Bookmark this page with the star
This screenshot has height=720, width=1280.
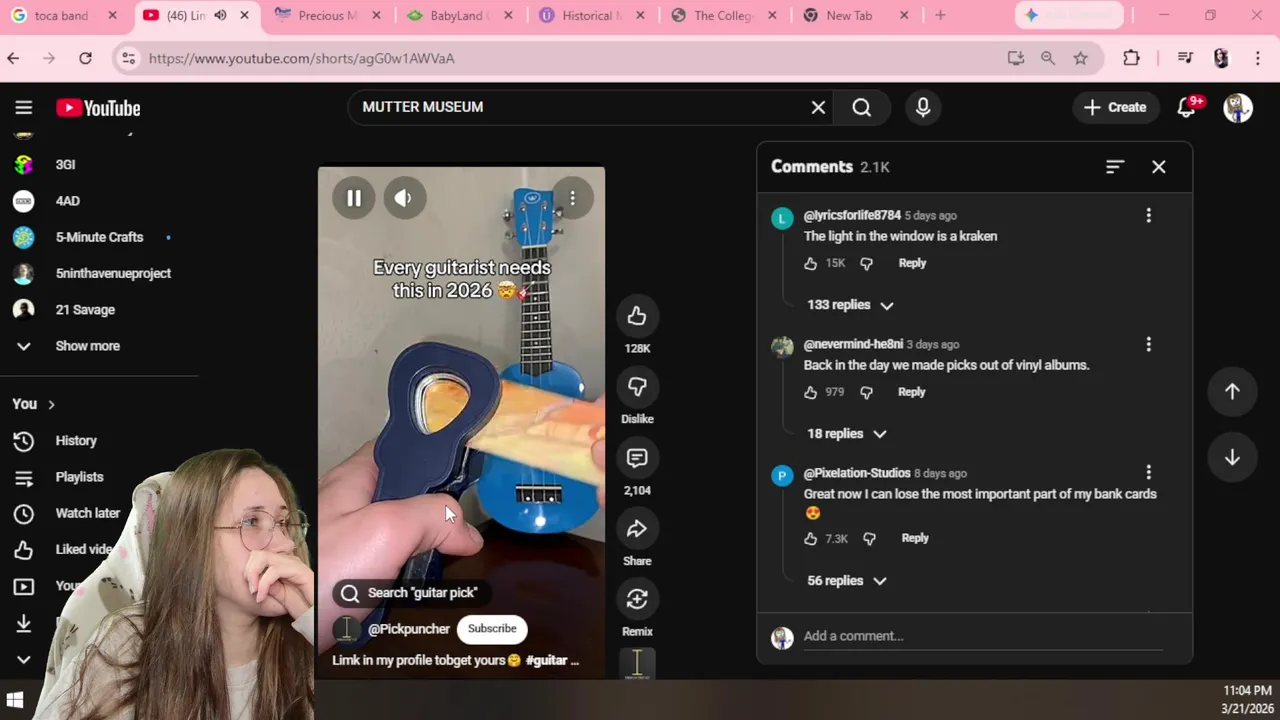(1081, 58)
